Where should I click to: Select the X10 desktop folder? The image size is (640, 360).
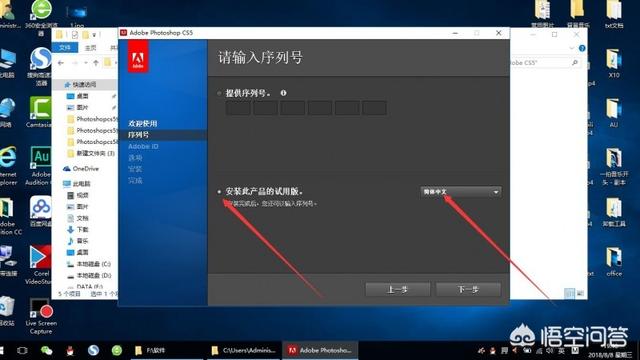(x=614, y=63)
